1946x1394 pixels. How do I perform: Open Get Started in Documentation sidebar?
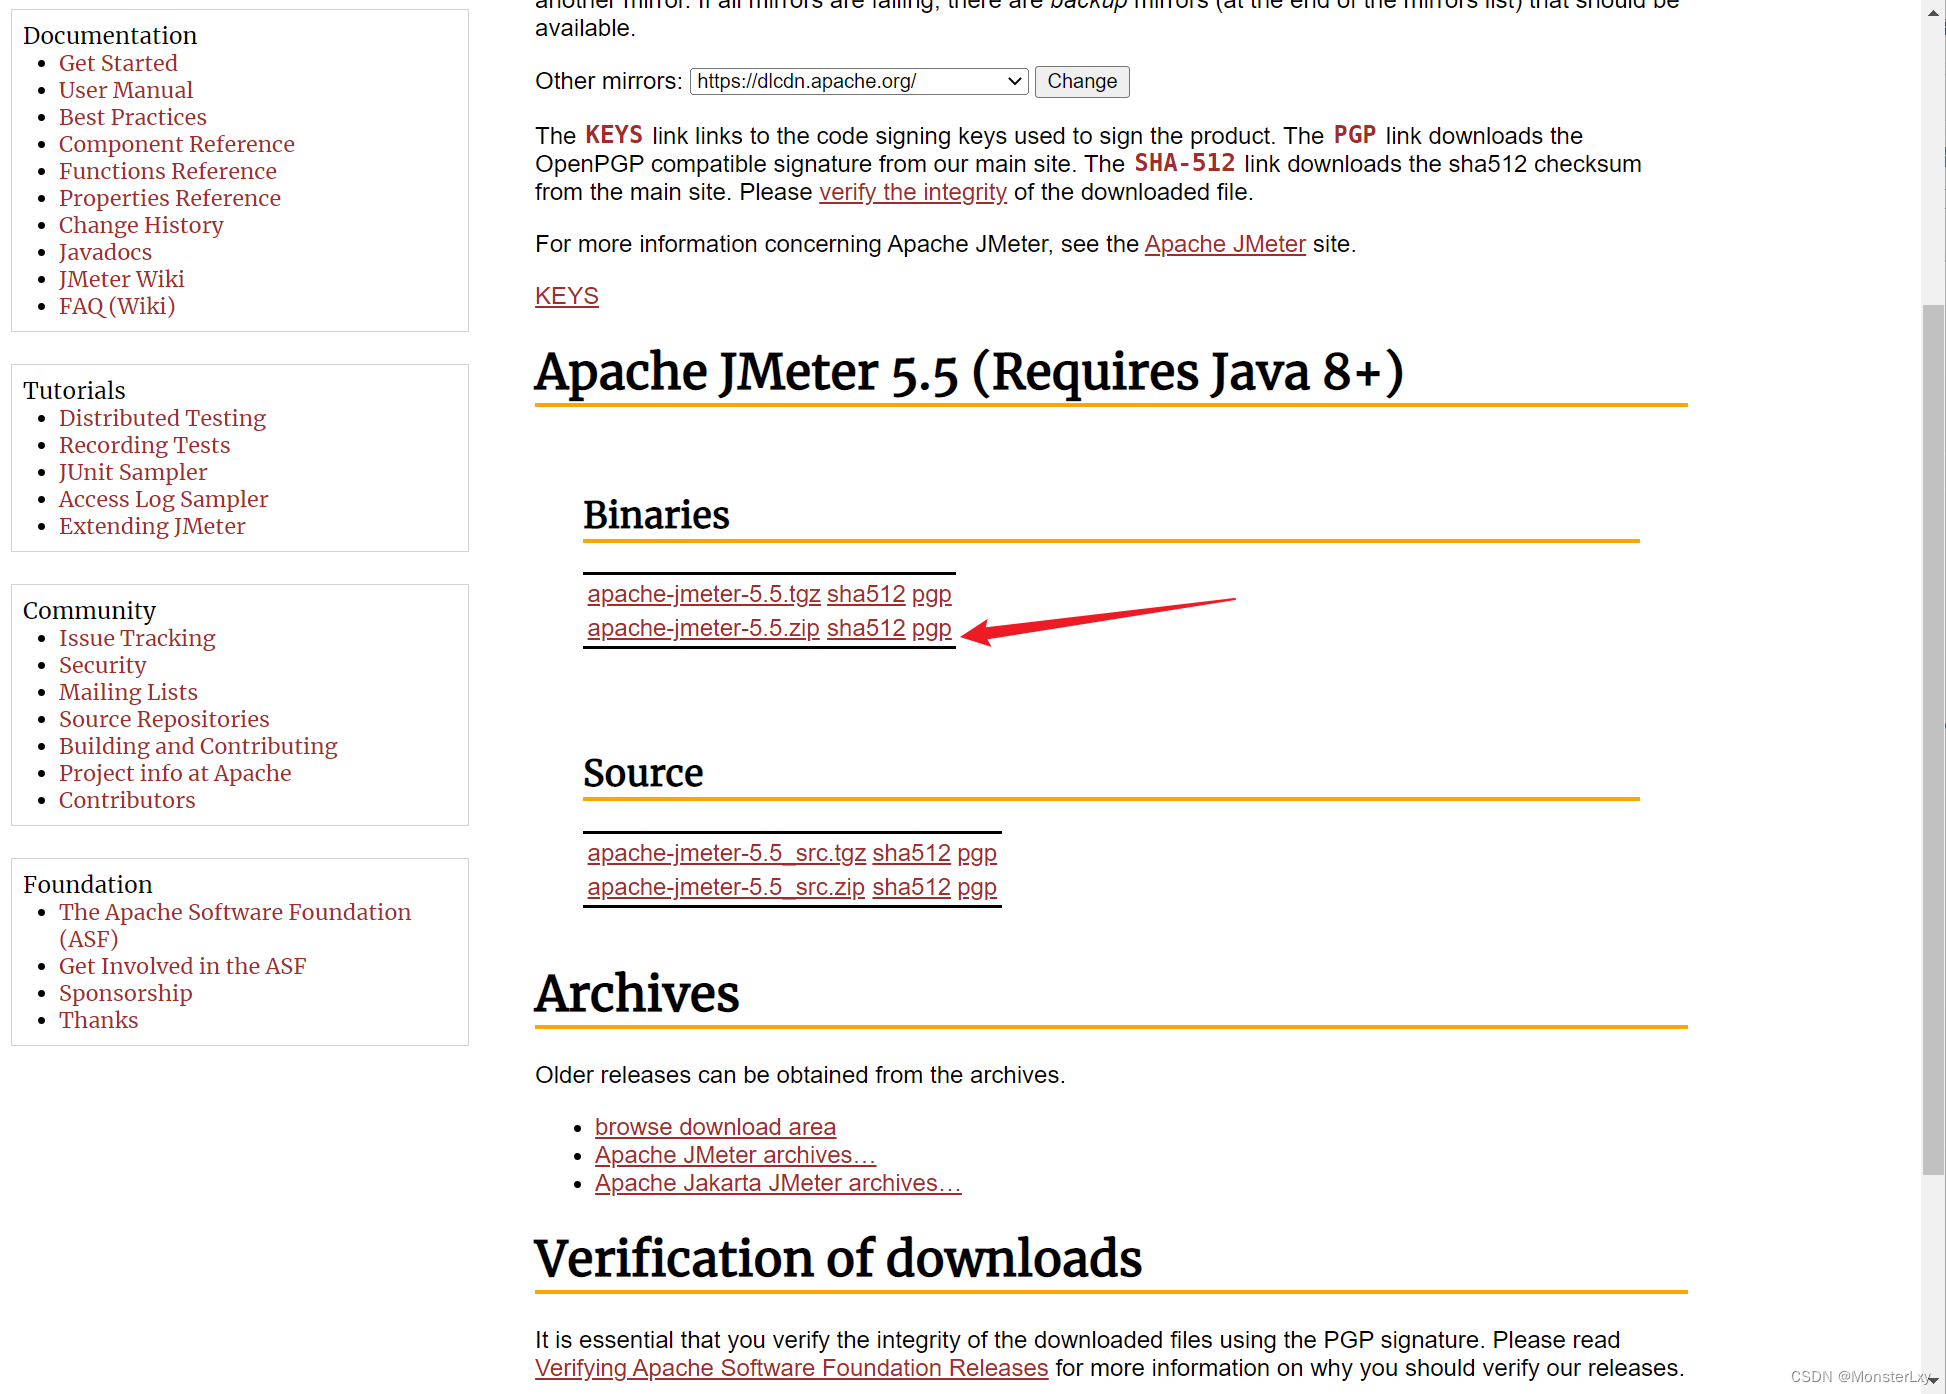click(x=118, y=63)
